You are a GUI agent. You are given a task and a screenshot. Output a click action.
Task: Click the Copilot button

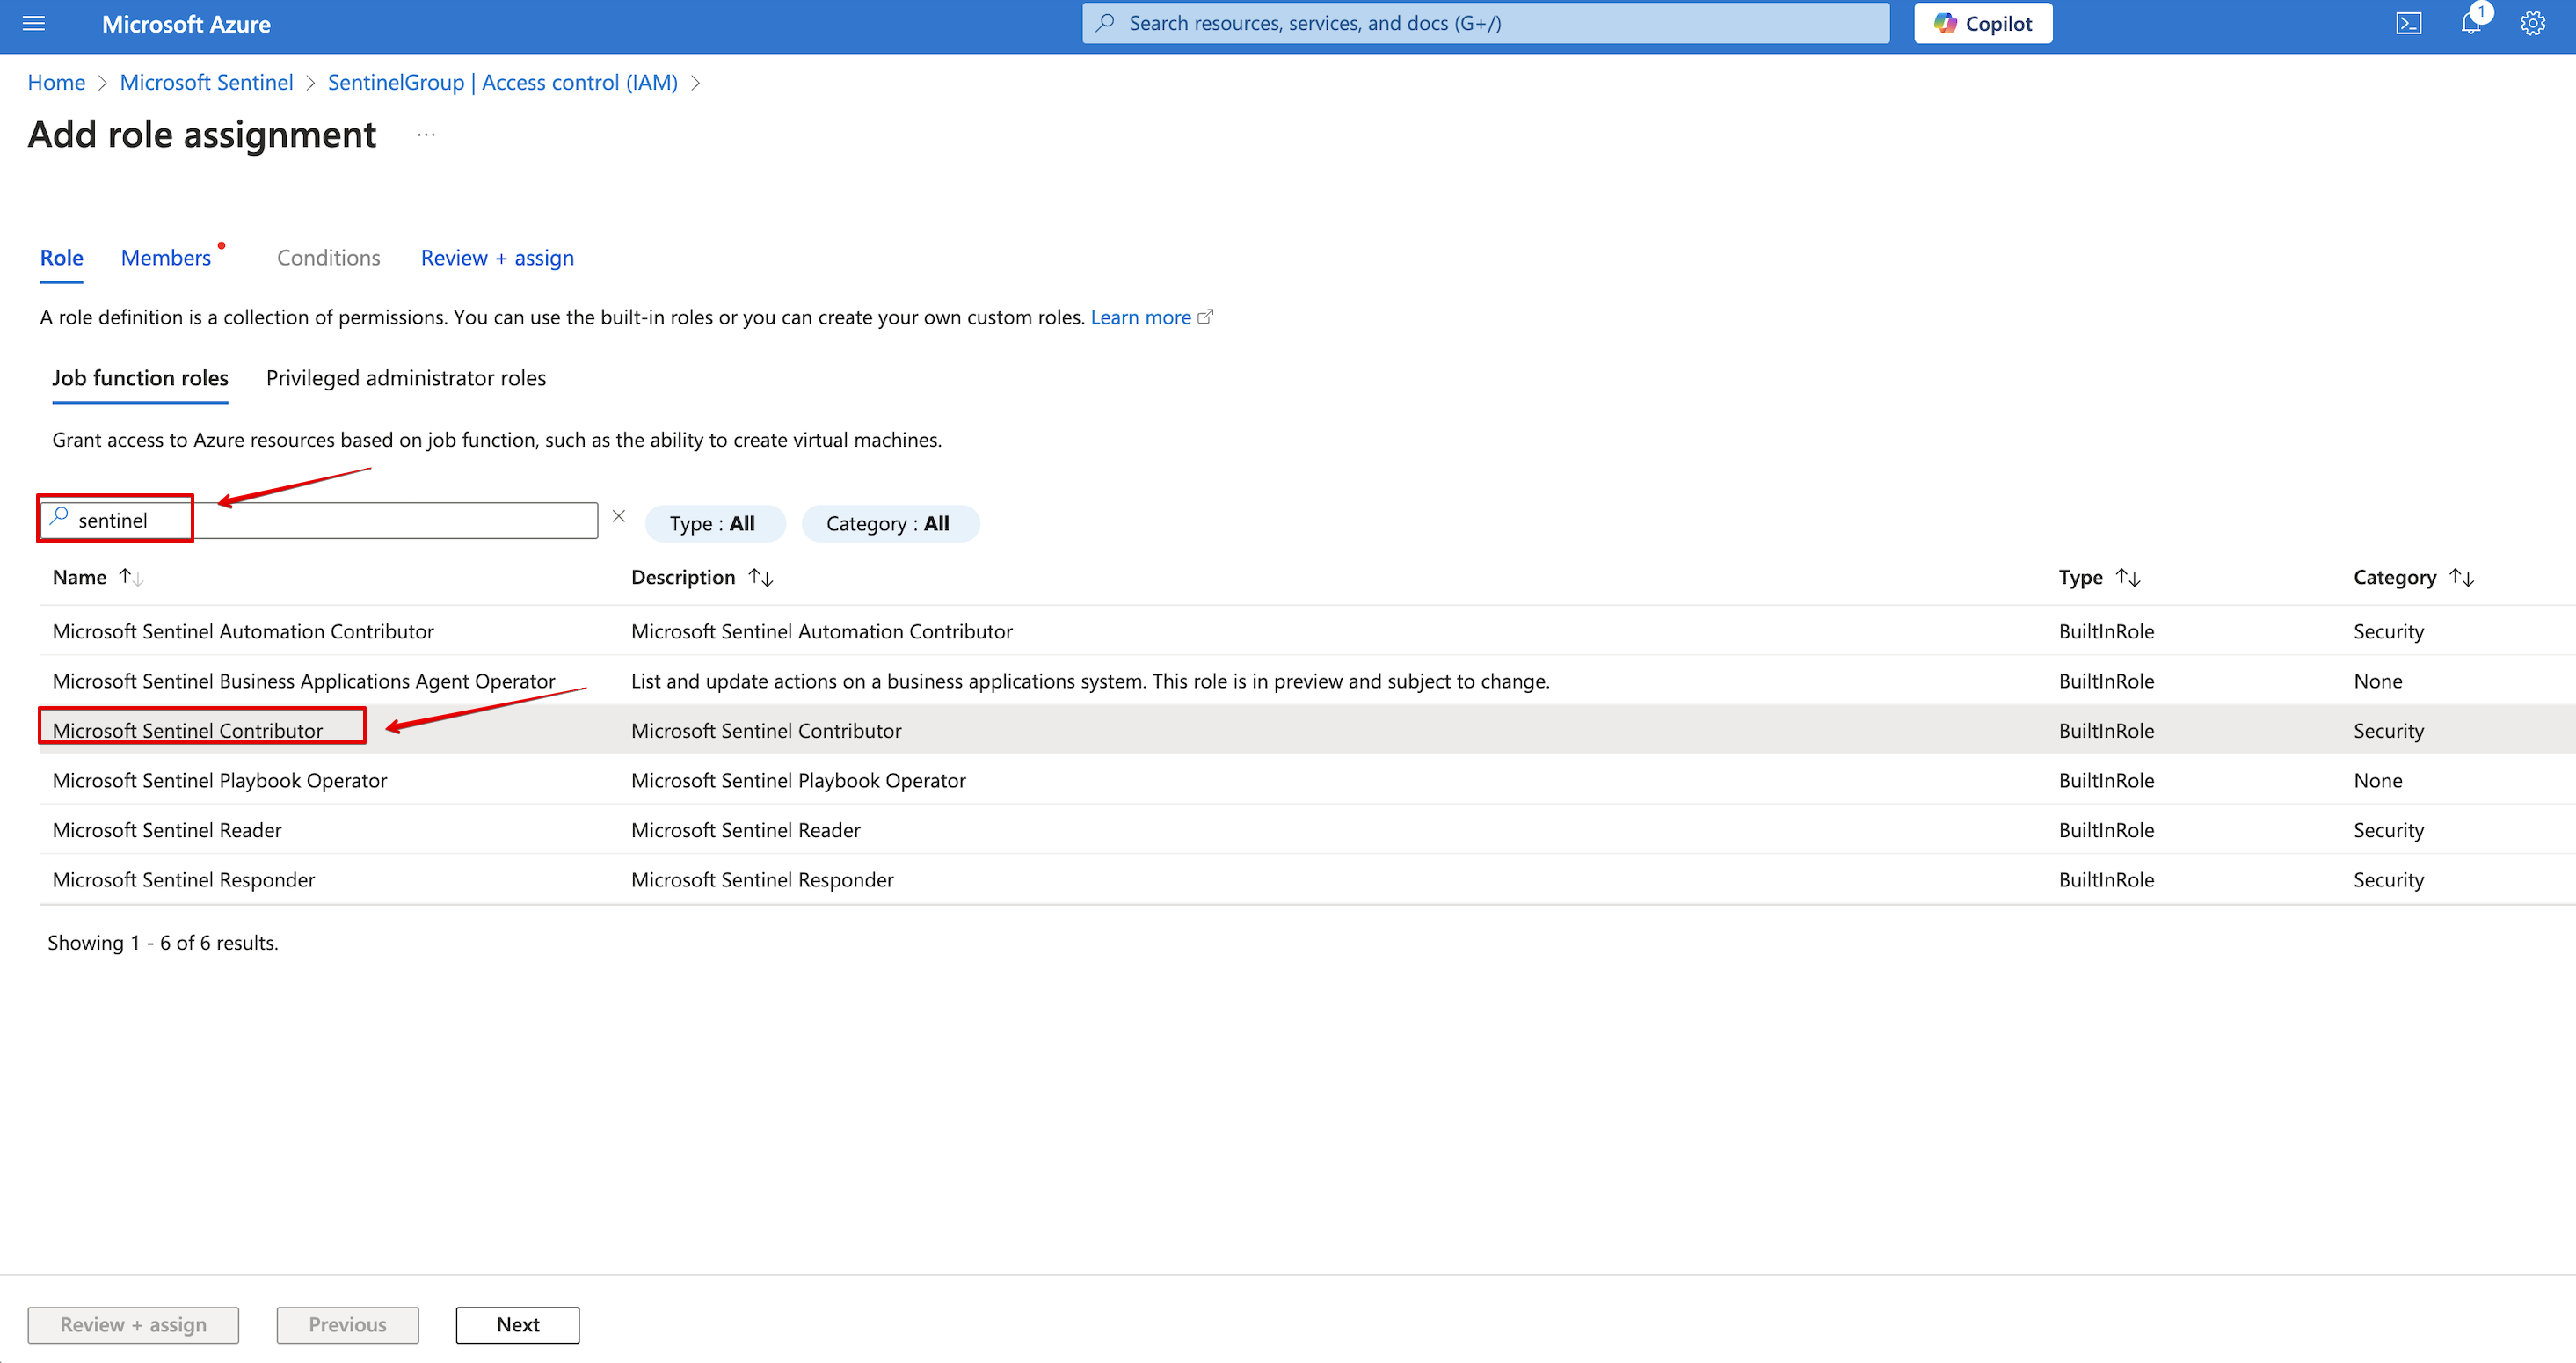[1982, 23]
